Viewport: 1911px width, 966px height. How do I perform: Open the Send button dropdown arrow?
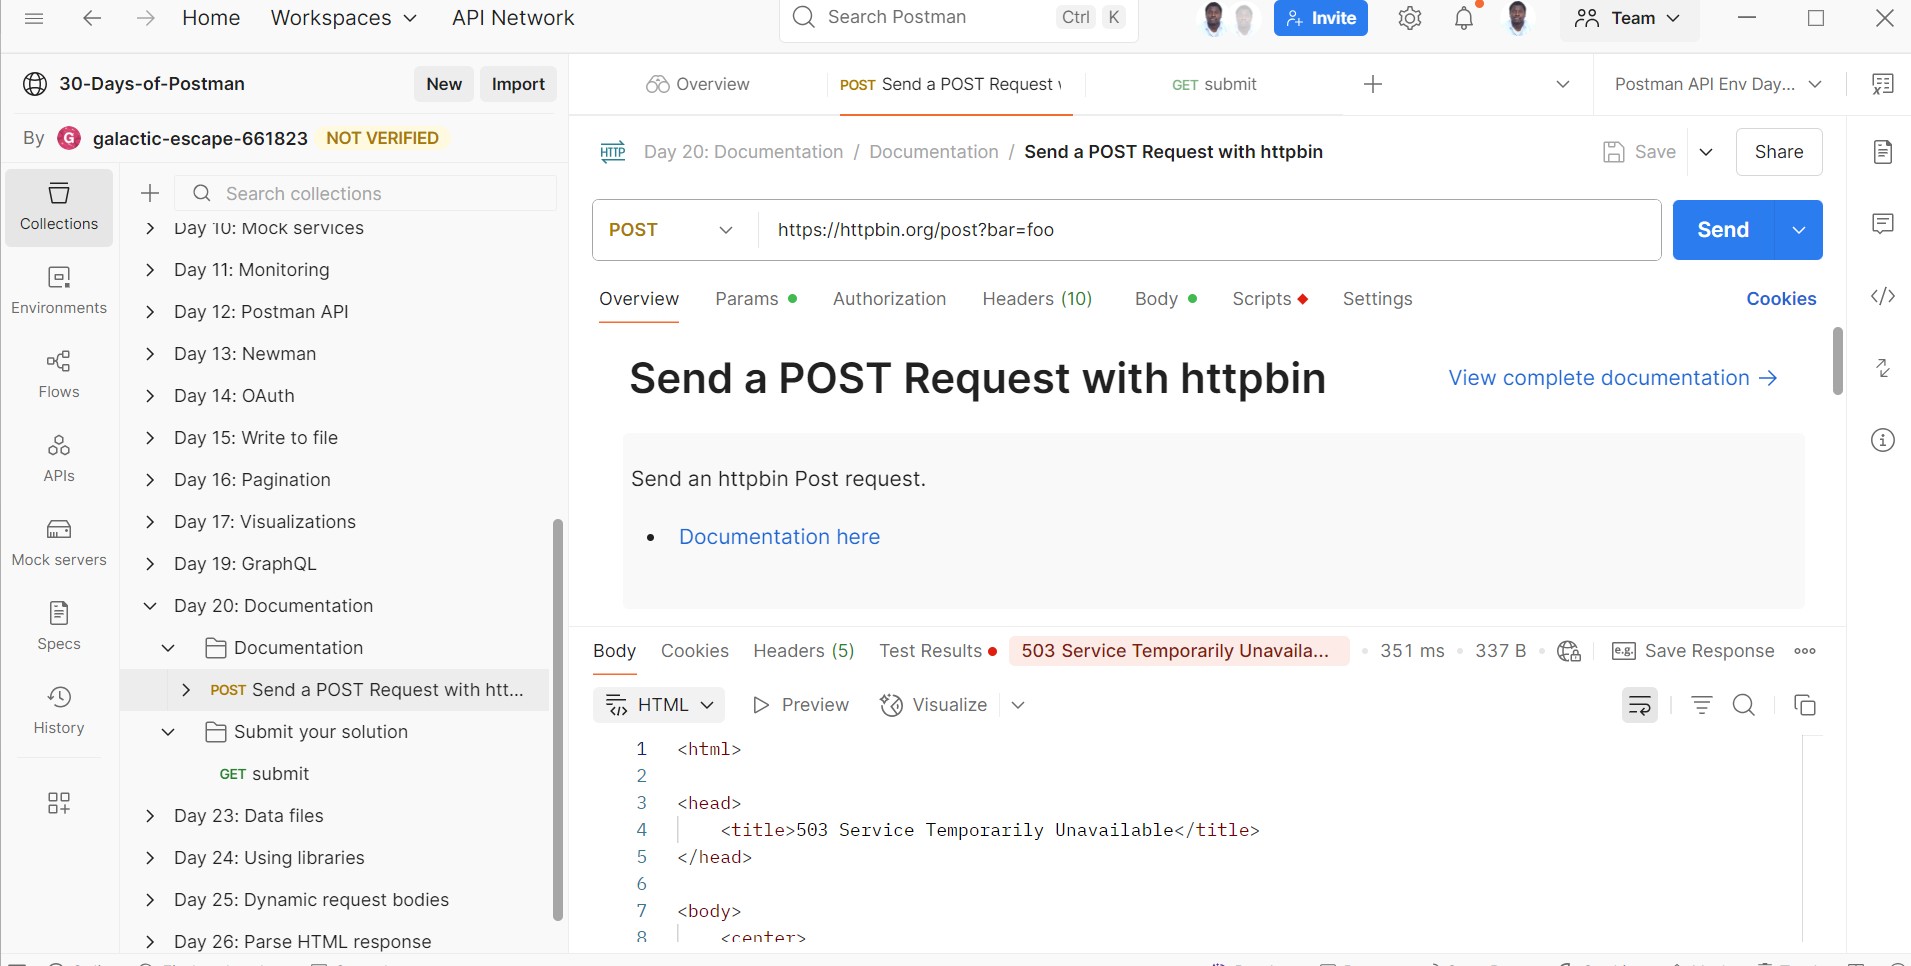point(1799,230)
